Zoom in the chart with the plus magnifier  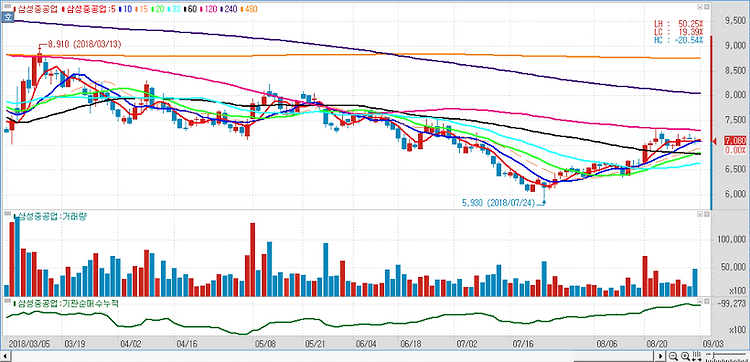tap(685, 356)
